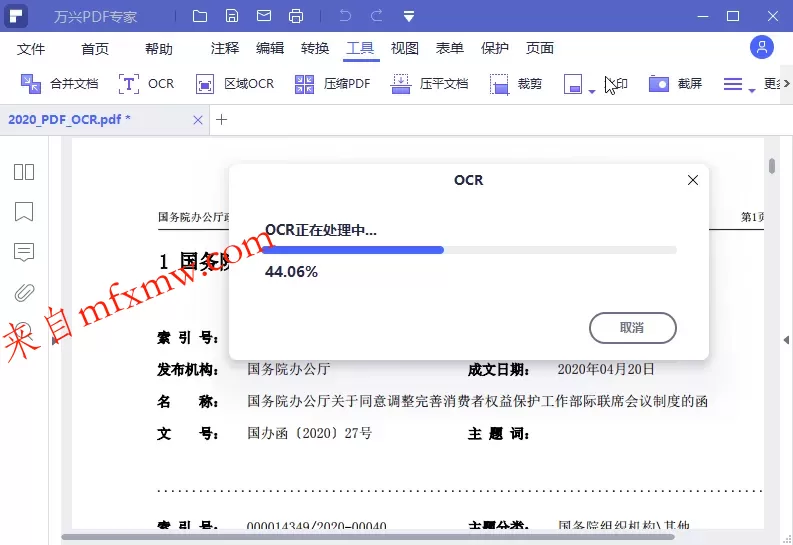Select the 工具 ribbon tab
Viewport: 793px width, 545px height.
coord(360,48)
